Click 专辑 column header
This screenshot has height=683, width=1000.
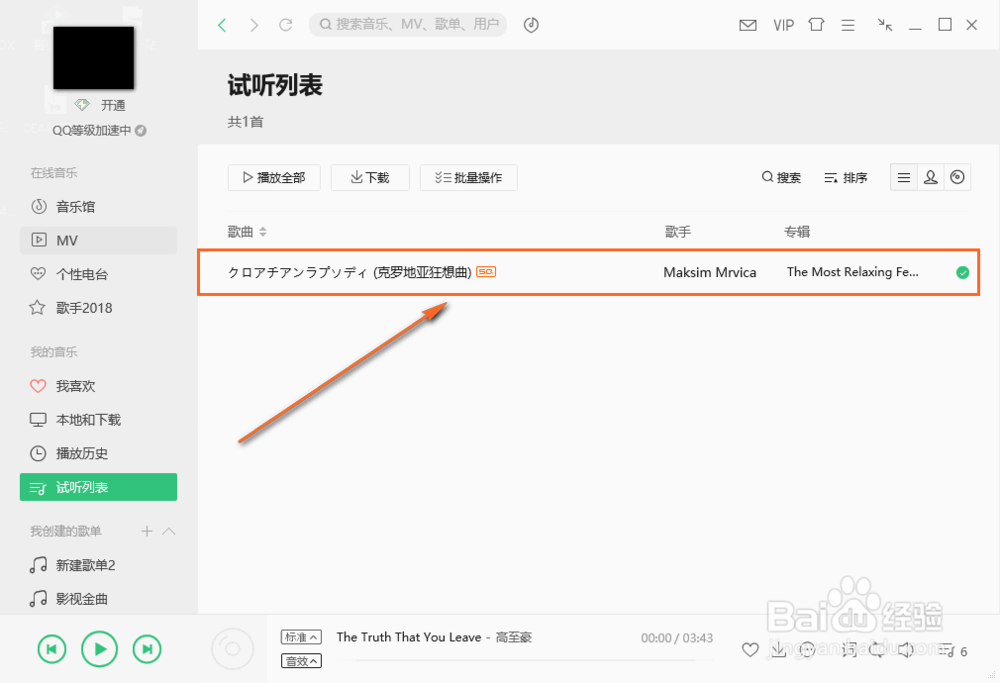pyautogui.click(x=797, y=232)
